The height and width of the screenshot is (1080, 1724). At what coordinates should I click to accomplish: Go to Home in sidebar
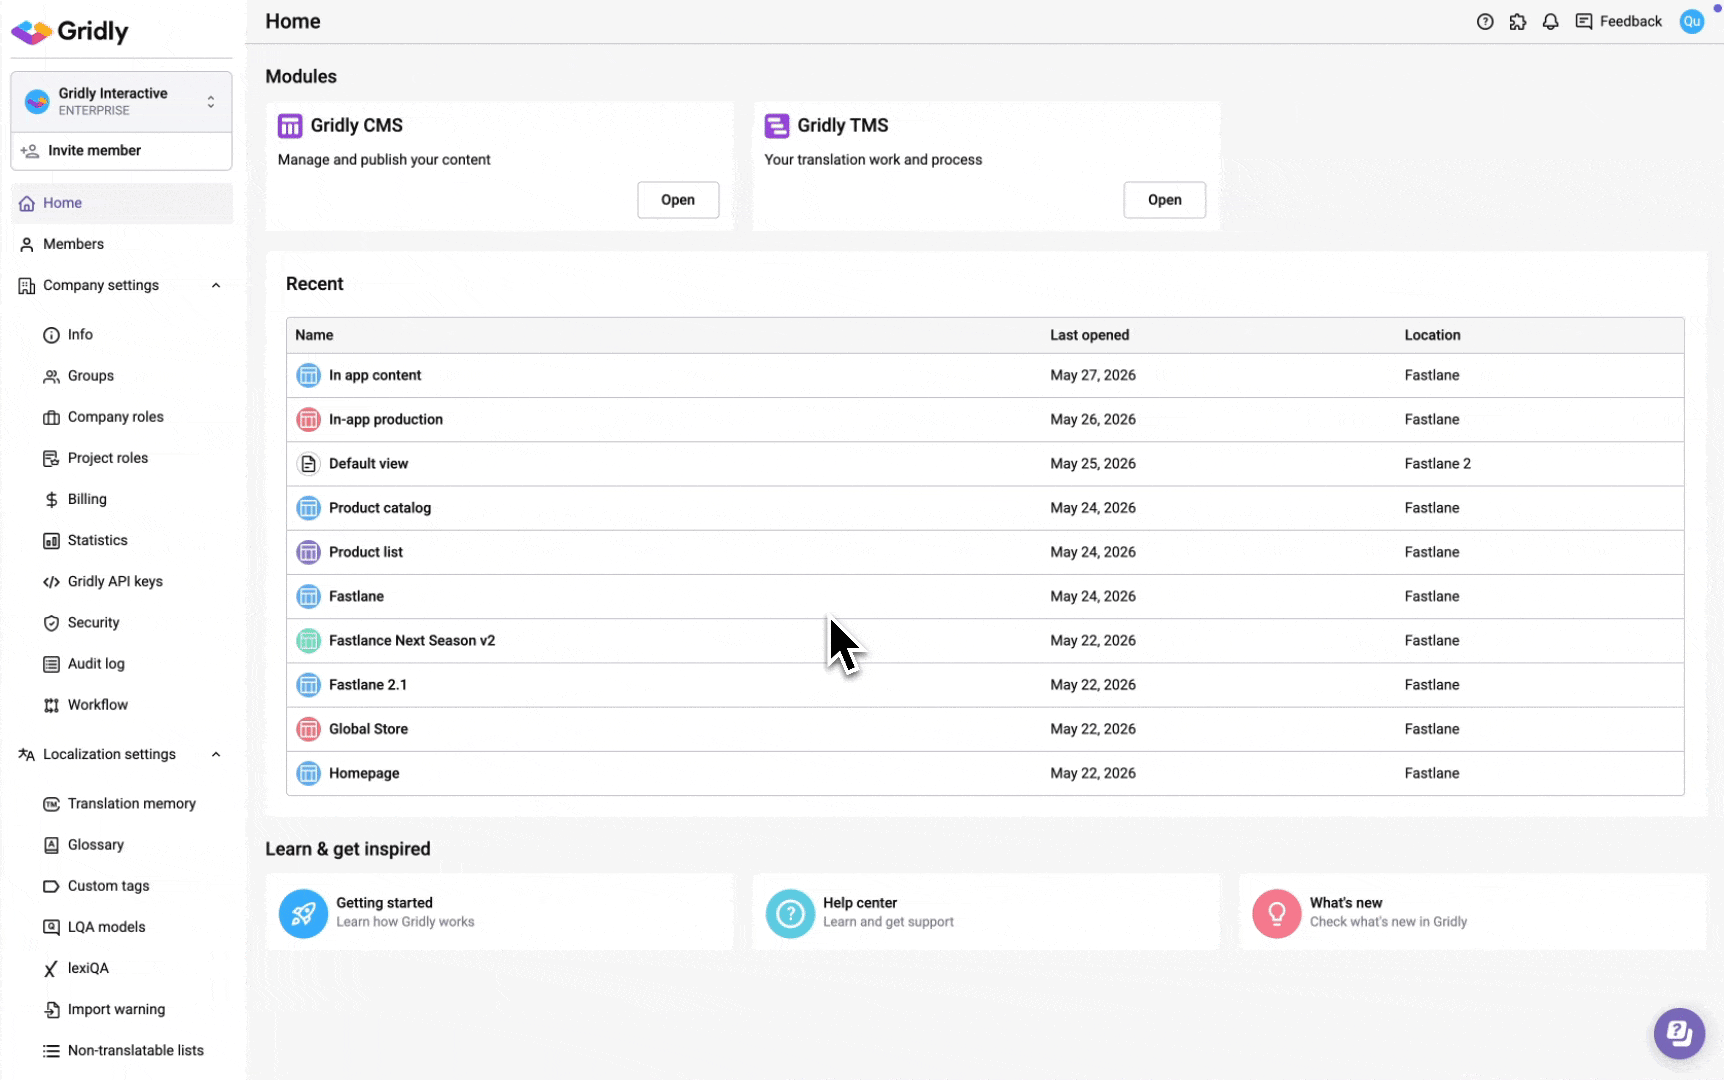(x=122, y=203)
